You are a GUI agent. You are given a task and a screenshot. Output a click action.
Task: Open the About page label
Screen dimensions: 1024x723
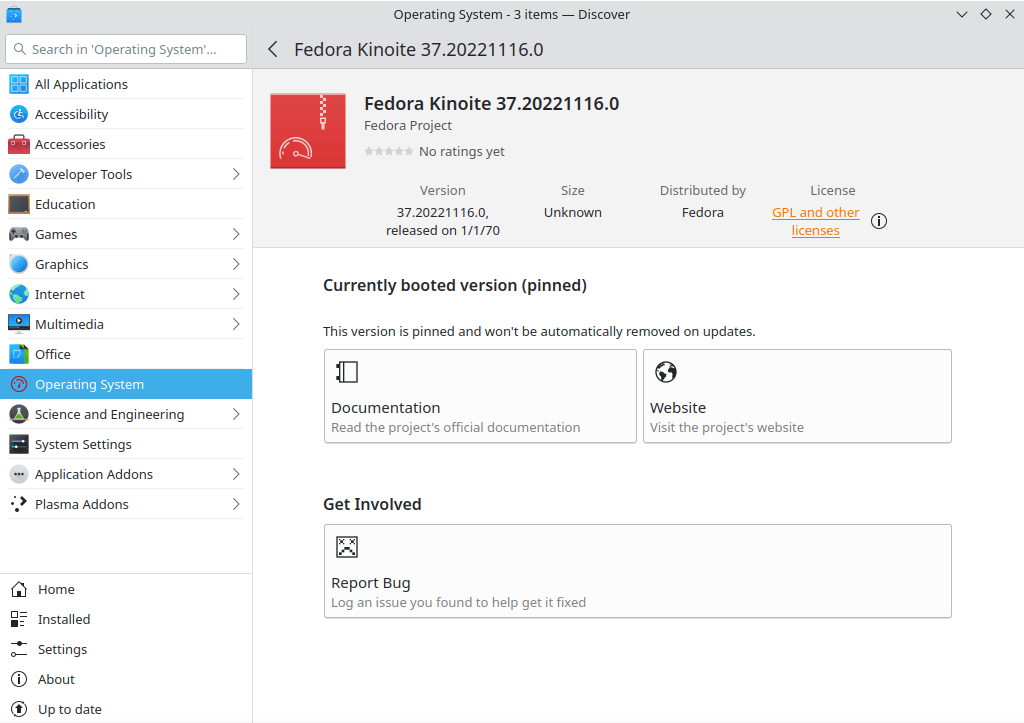pyautogui.click(x=56, y=679)
